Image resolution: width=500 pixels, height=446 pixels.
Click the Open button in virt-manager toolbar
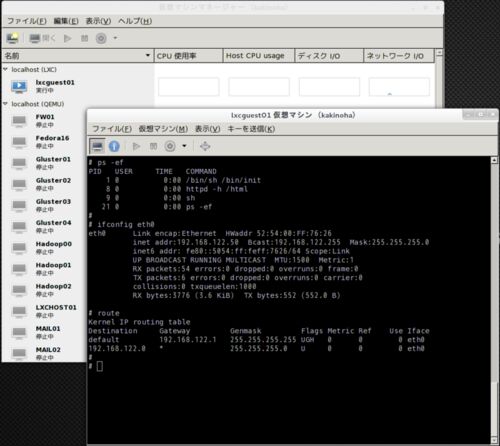(x=42, y=38)
